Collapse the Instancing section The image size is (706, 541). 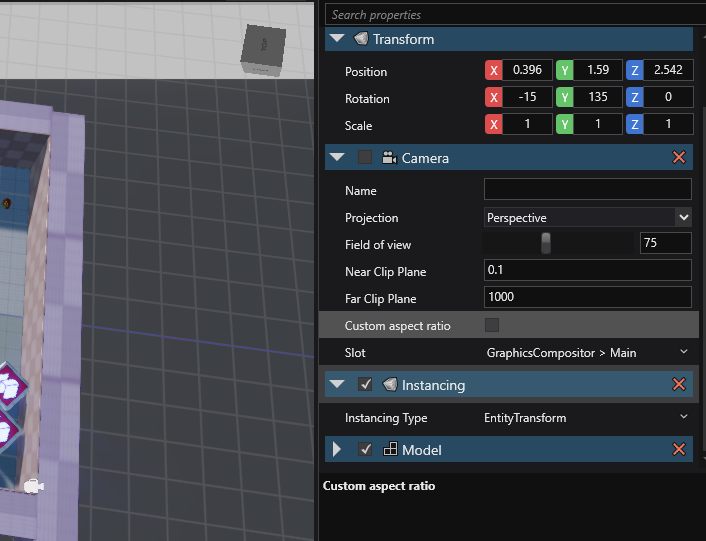[337, 384]
